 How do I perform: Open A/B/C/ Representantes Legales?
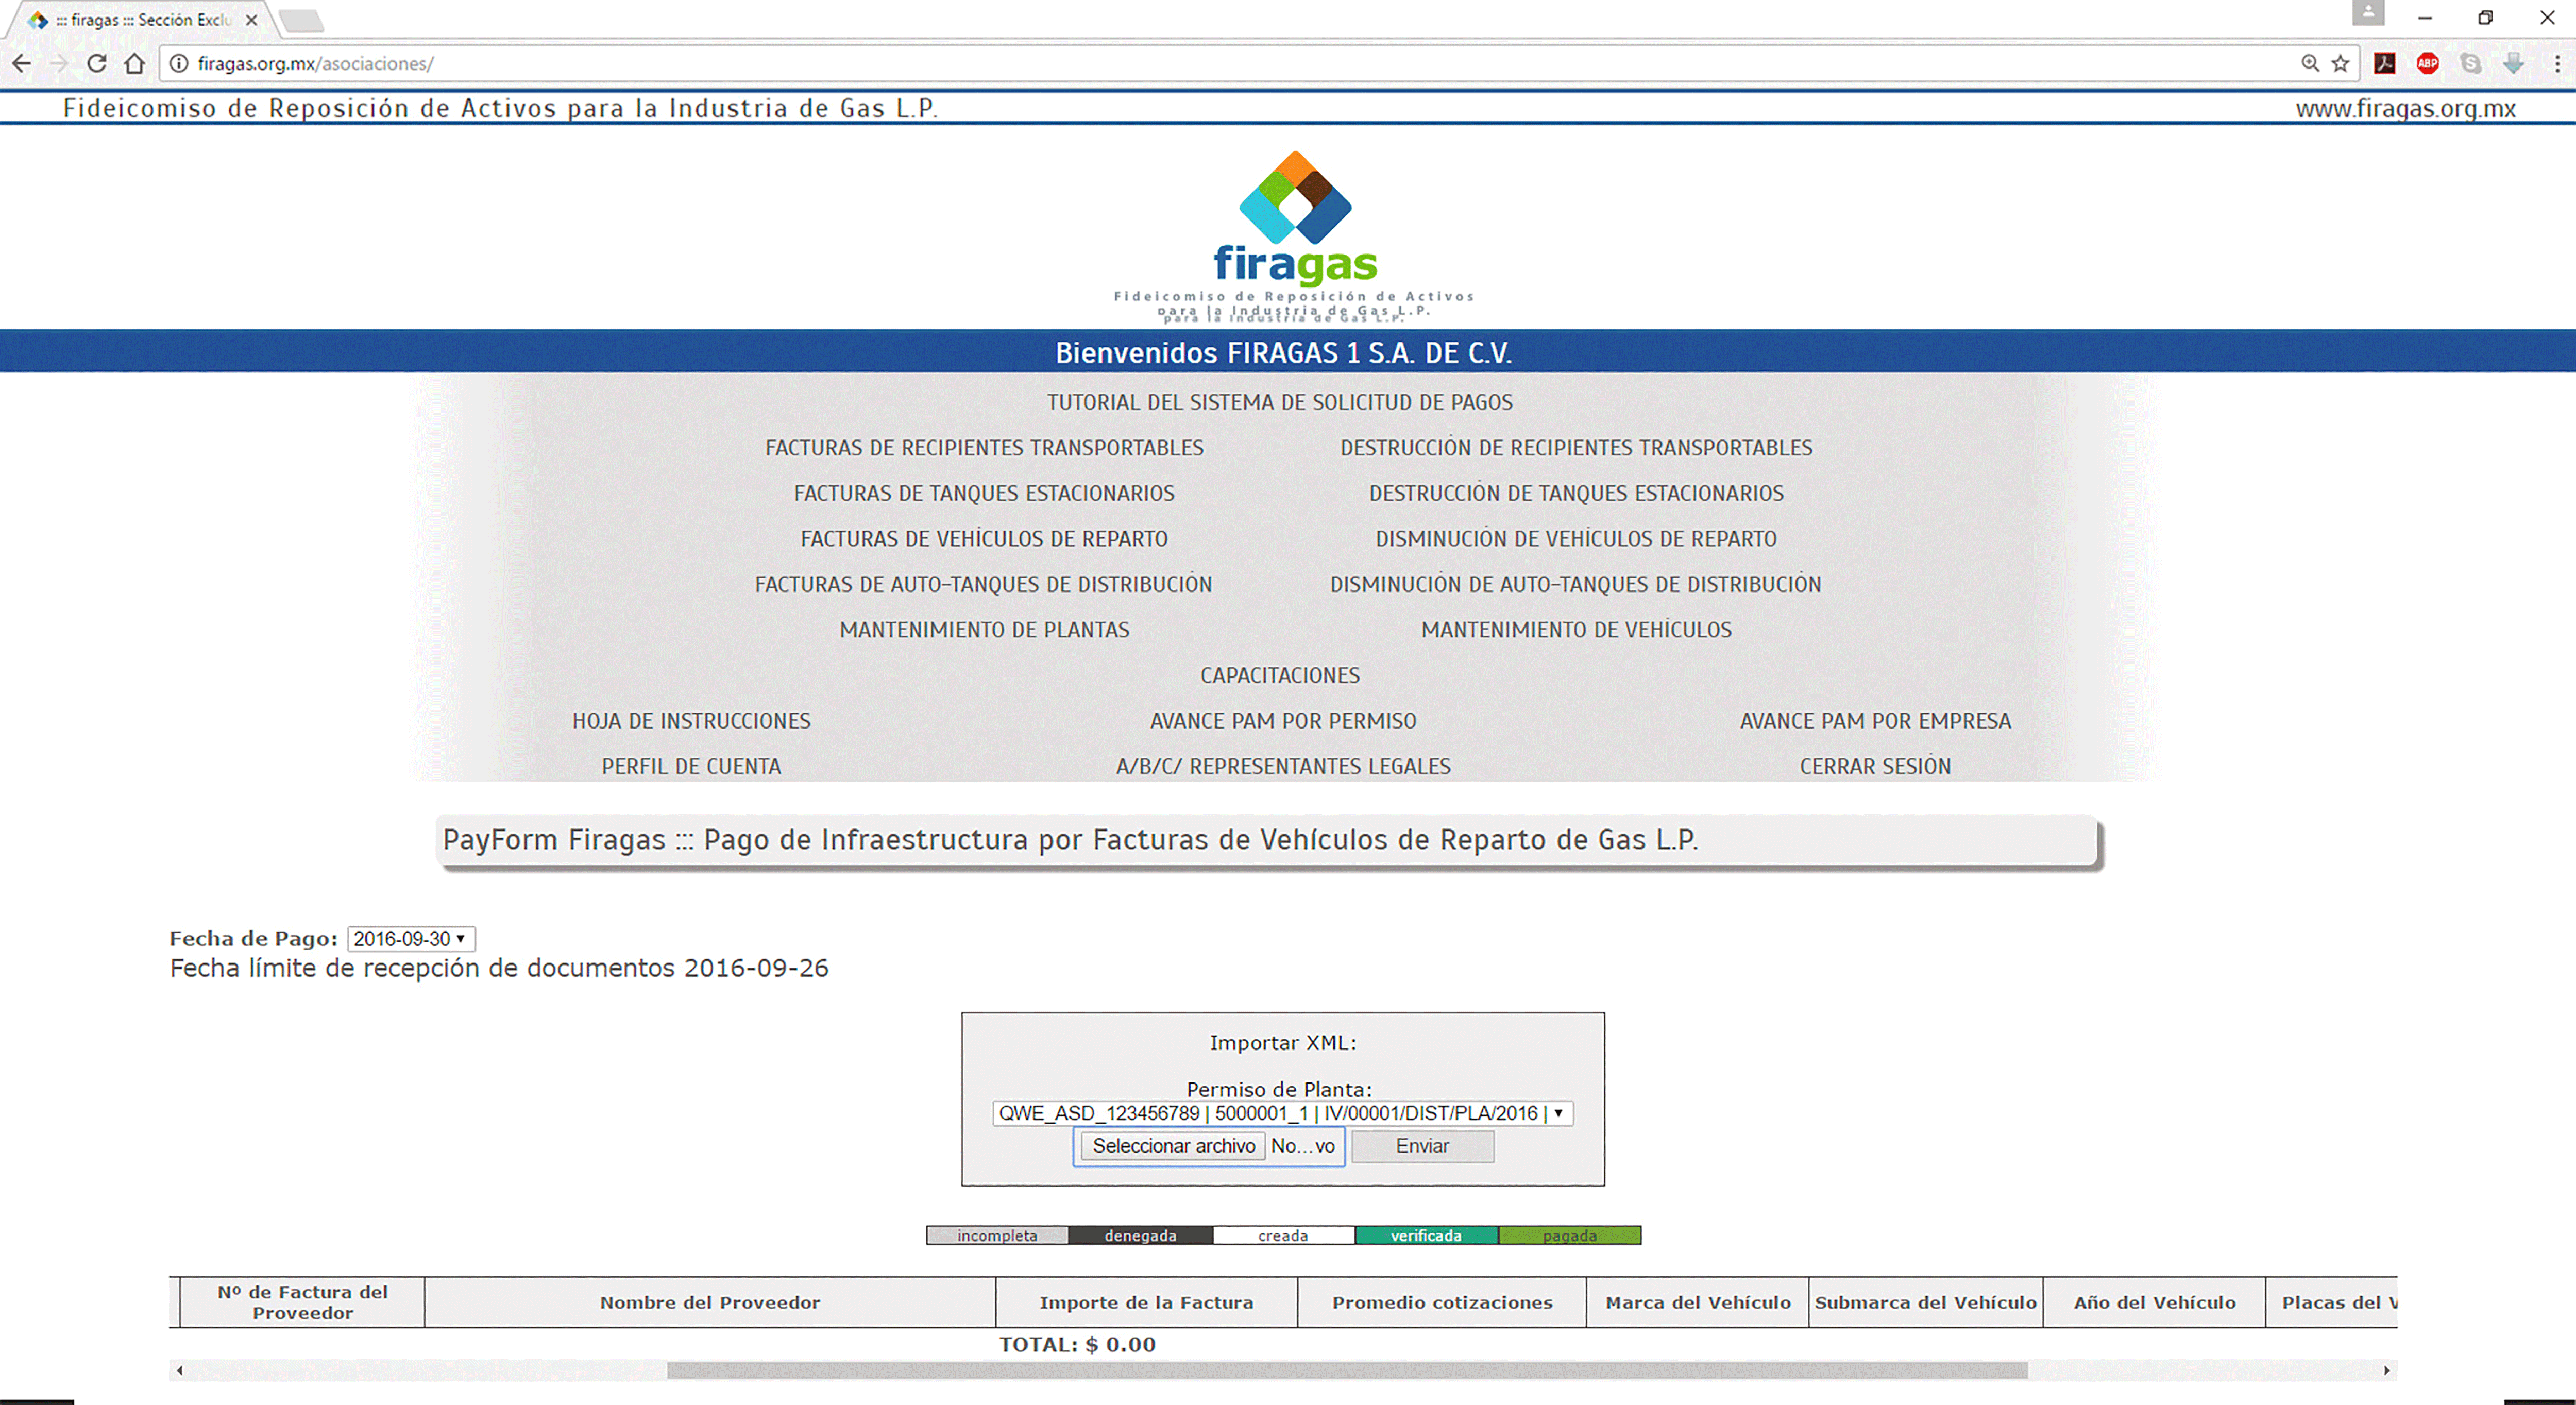pyautogui.click(x=1283, y=766)
